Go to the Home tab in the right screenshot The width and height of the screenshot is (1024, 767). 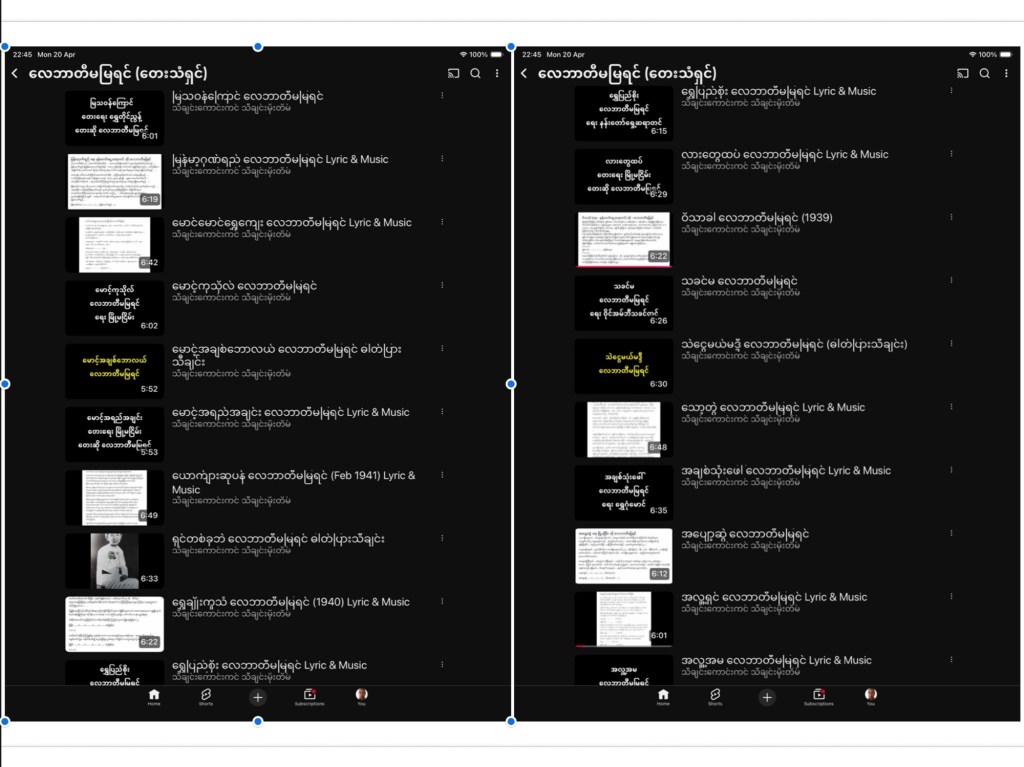coord(663,696)
